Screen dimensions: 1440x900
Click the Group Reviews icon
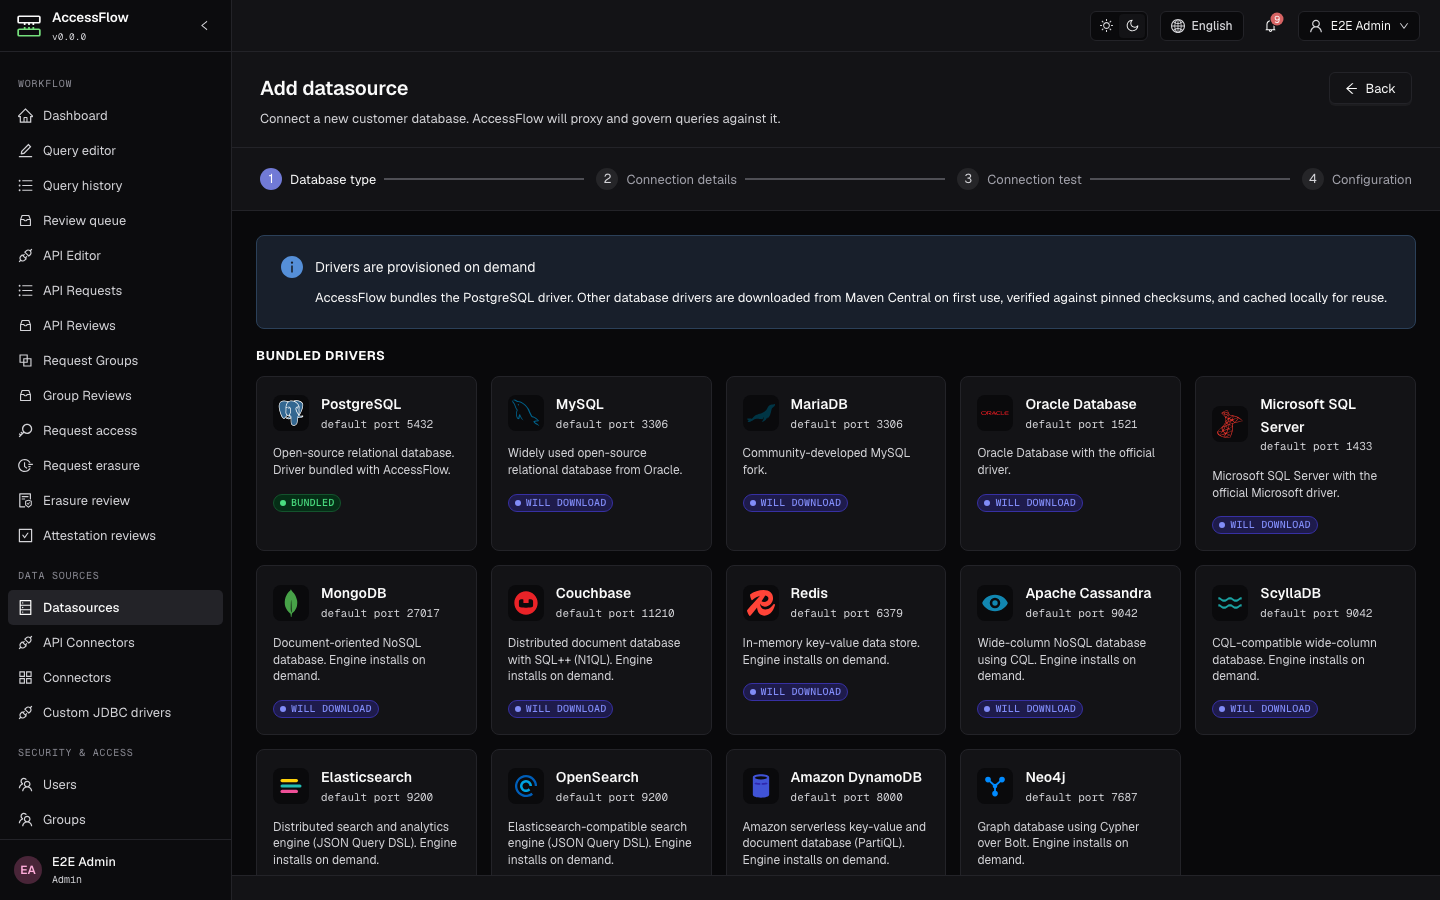click(x=26, y=396)
